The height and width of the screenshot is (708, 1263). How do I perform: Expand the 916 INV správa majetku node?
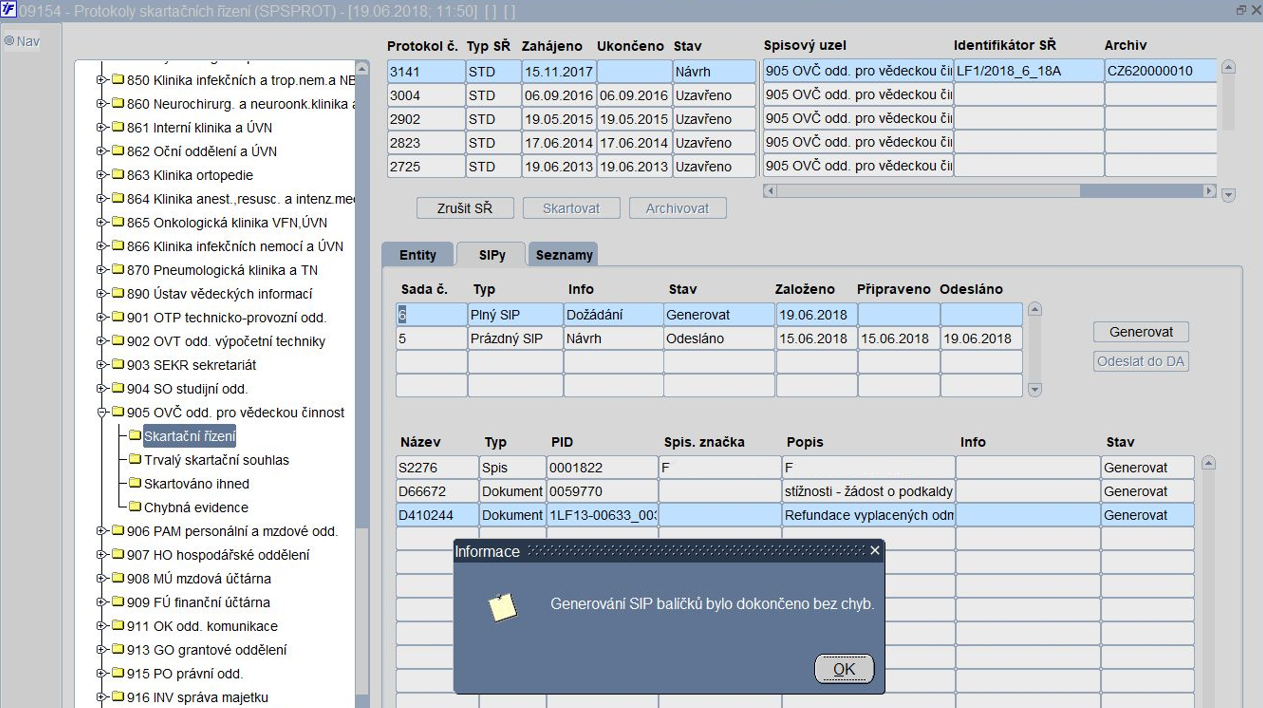(x=101, y=698)
